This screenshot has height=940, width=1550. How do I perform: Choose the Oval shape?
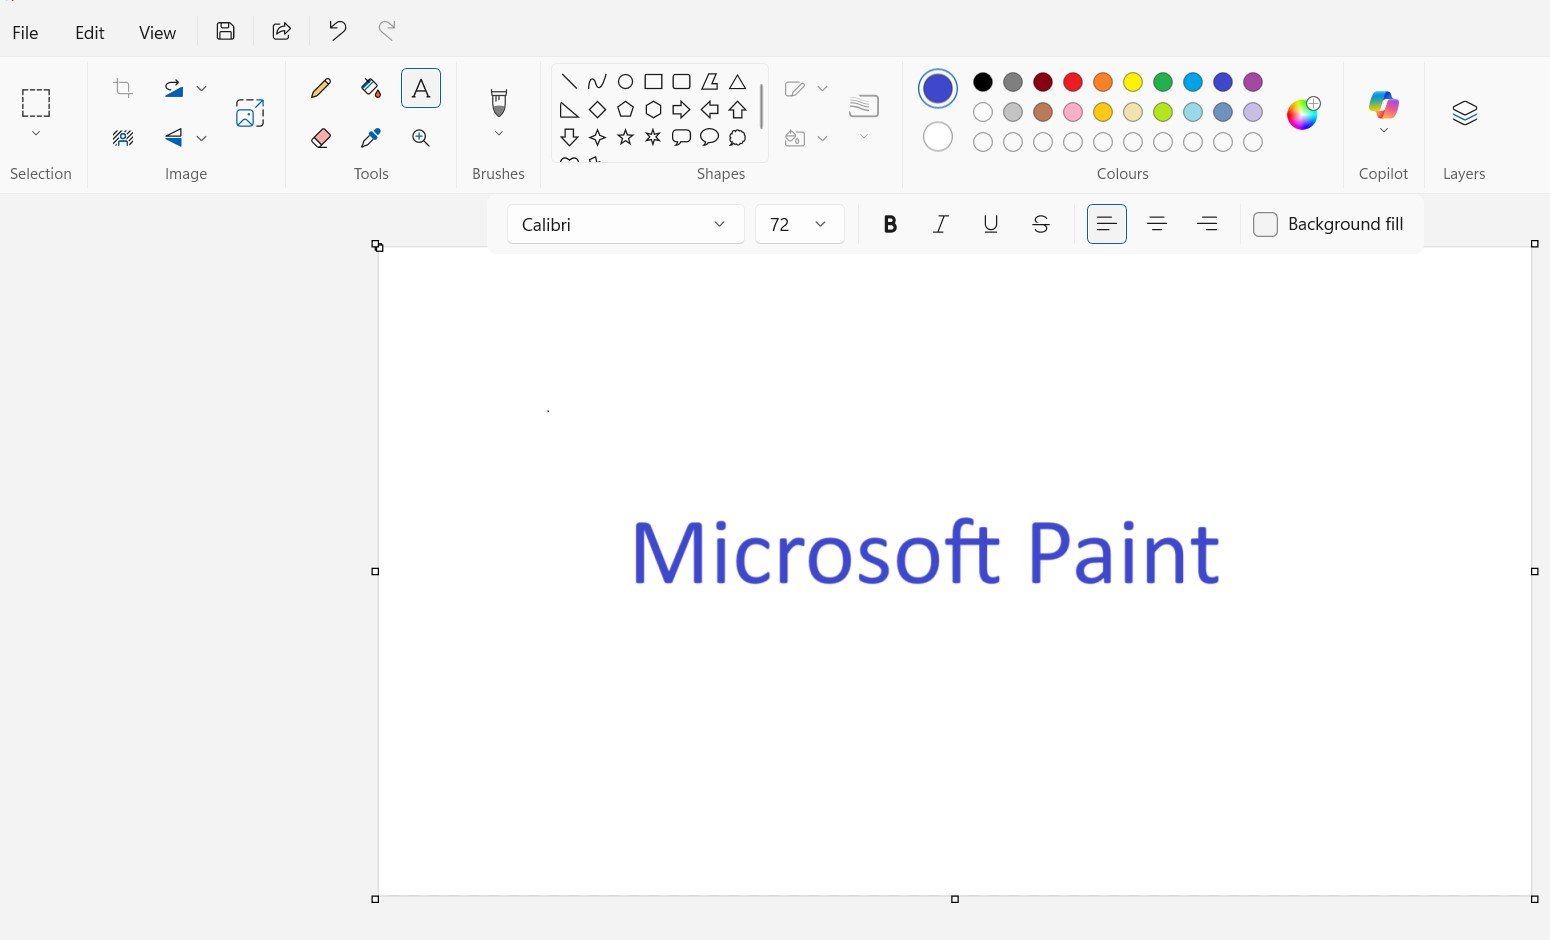(x=625, y=82)
